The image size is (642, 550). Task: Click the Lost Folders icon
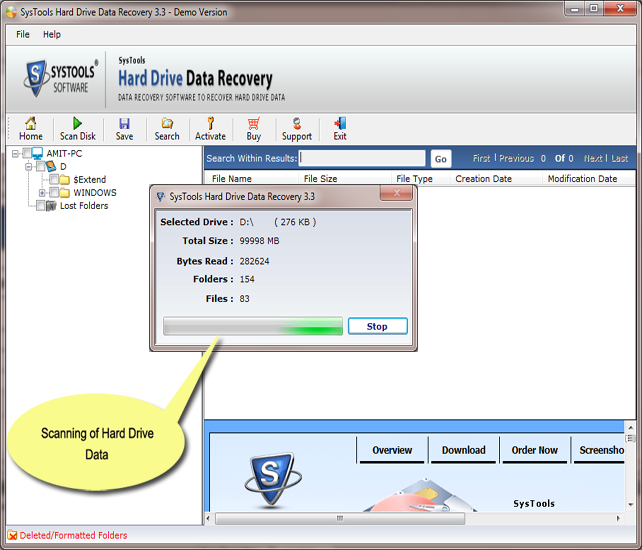[x=51, y=206]
